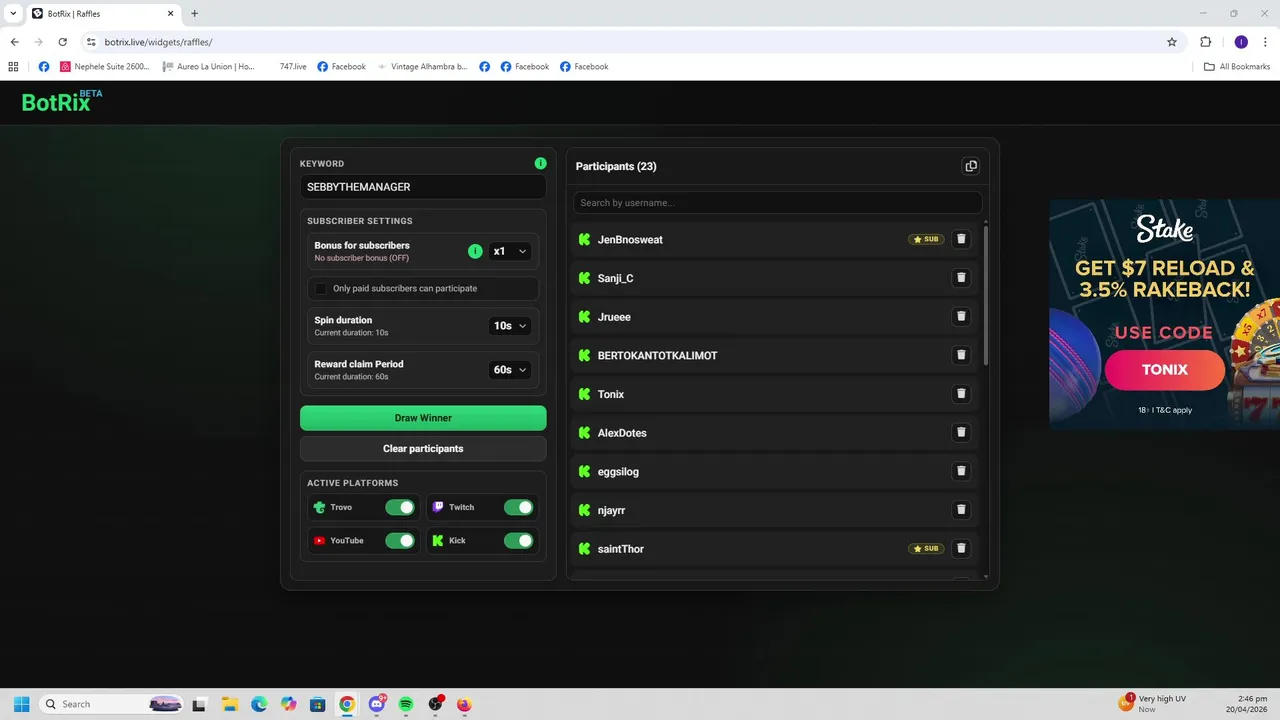
Task: Open Discord from the taskbar
Action: (377, 704)
